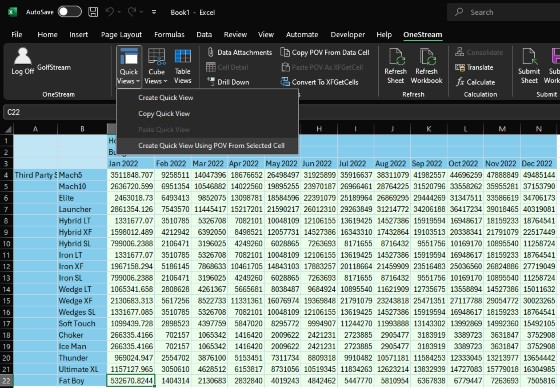Select column H header

point(319,129)
